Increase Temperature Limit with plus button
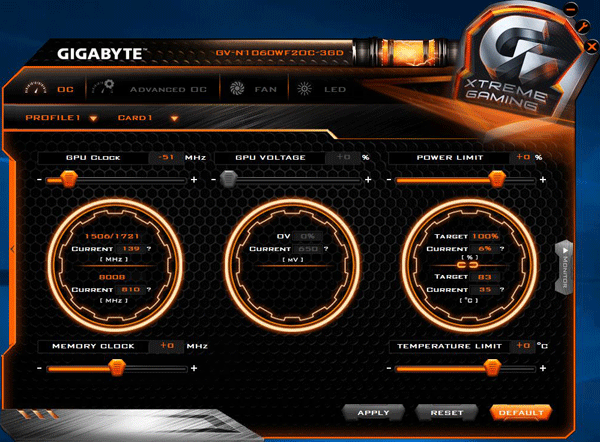The height and width of the screenshot is (442, 600). tap(543, 368)
